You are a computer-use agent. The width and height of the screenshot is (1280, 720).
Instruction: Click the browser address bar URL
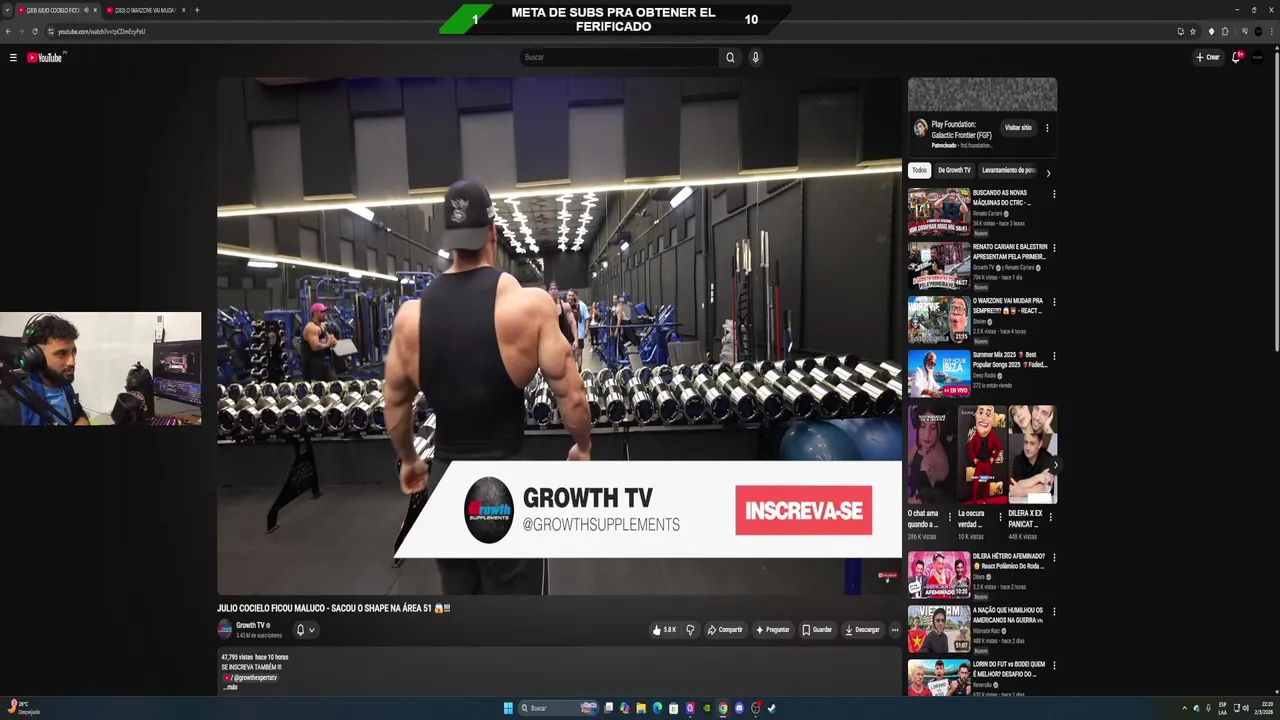click(x=101, y=31)
